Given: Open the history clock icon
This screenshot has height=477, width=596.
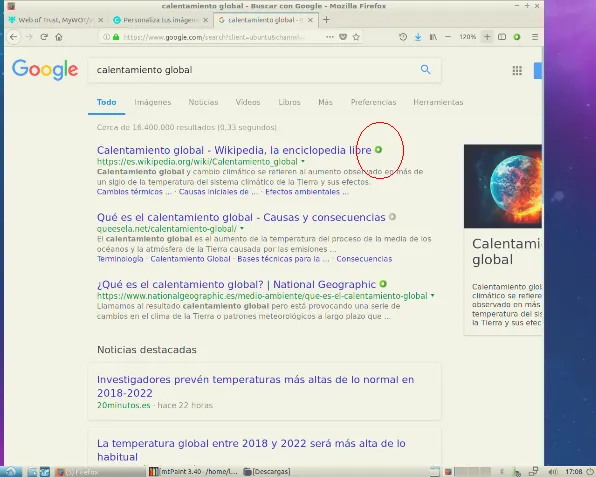Looking at the screenshot, I should 403,37.
